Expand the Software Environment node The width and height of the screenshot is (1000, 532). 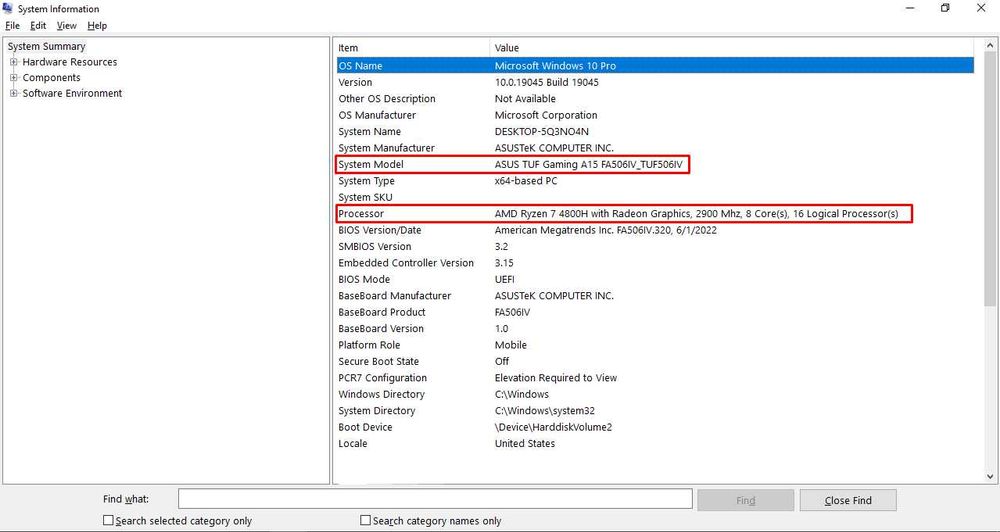(13, 93)
